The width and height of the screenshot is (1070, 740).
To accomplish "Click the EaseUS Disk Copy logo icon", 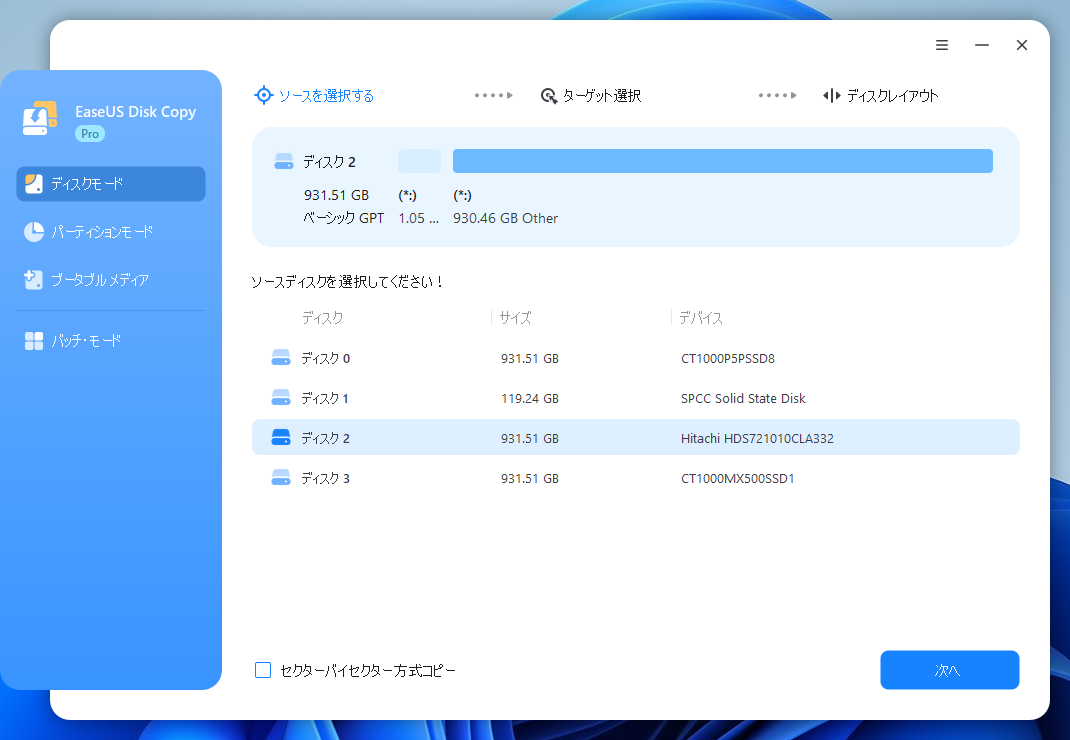I will [x=40, y=119].
